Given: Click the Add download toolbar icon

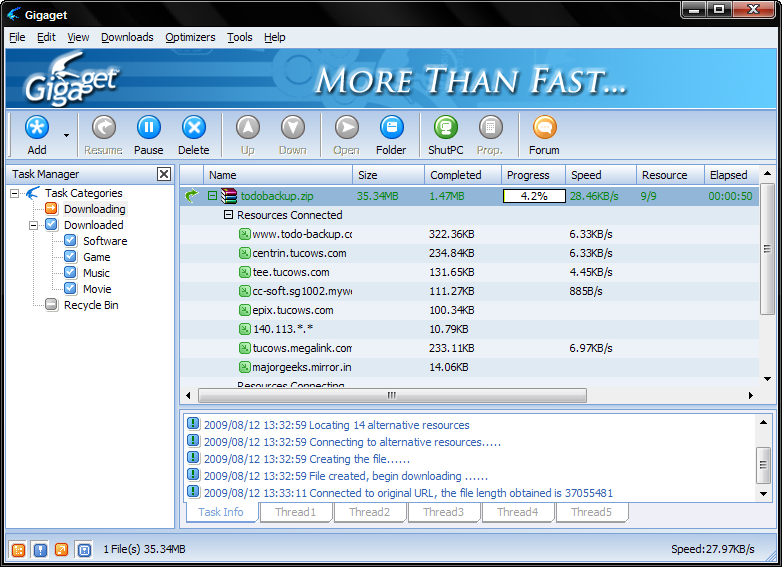Looking at the screenshot, I should [x=37, y=128].
